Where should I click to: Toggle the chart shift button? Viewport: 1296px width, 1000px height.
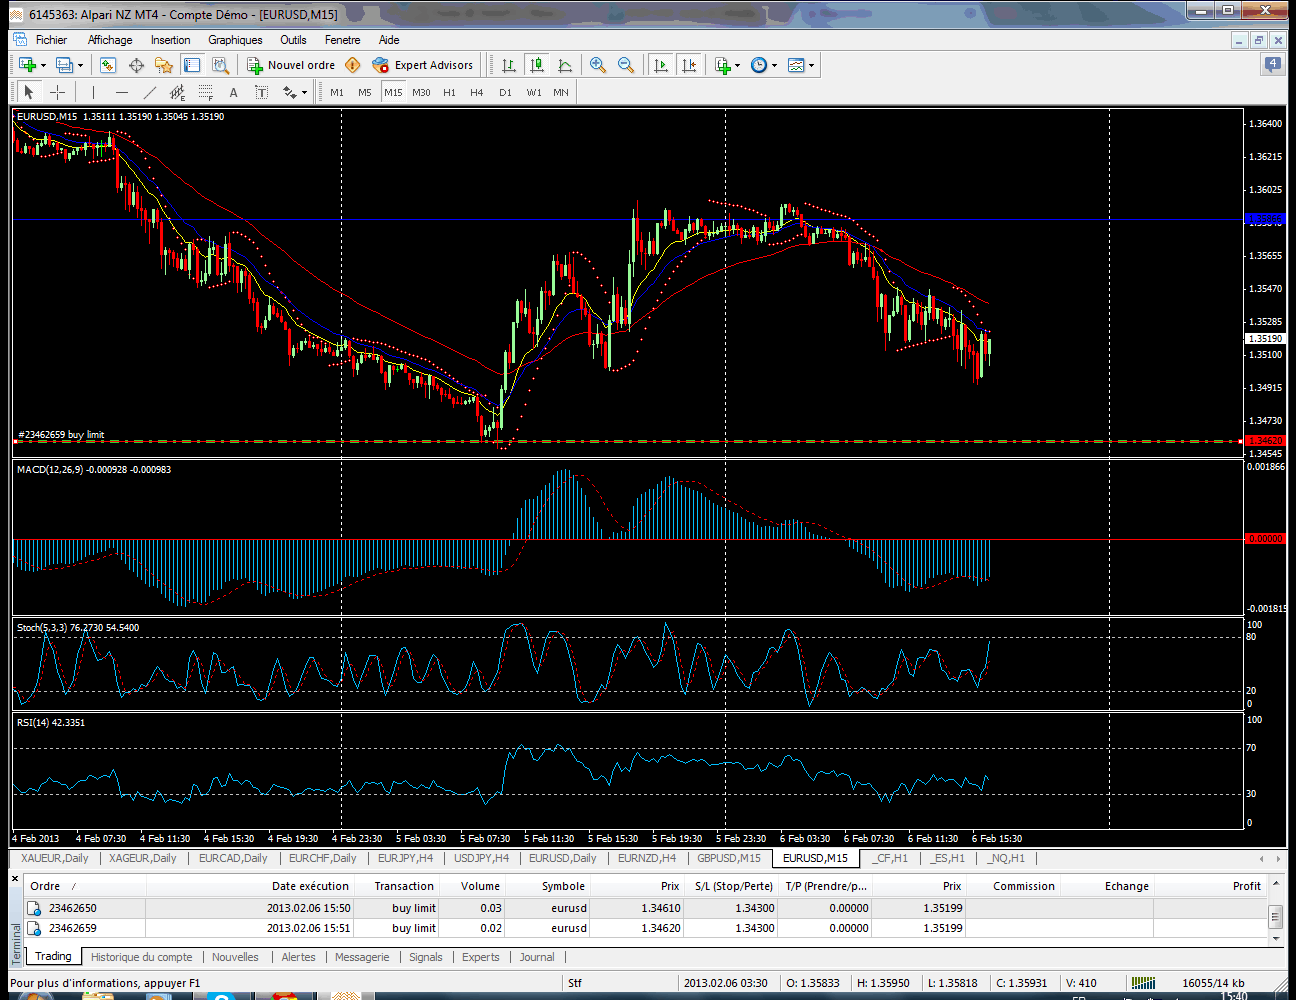[x=689, y=65]
